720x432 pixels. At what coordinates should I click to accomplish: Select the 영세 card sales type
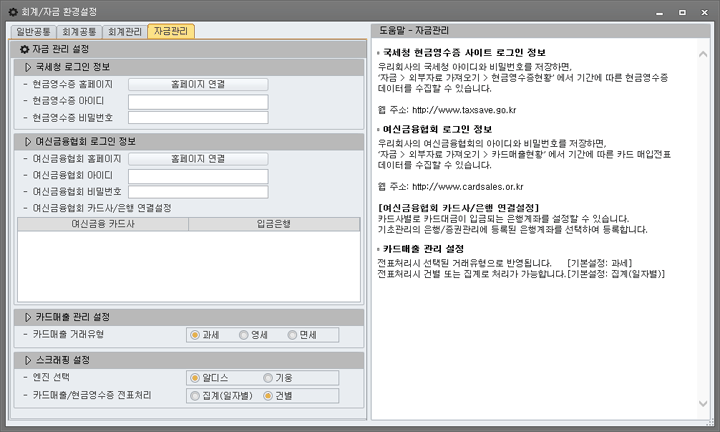click(x=243, y=335)
